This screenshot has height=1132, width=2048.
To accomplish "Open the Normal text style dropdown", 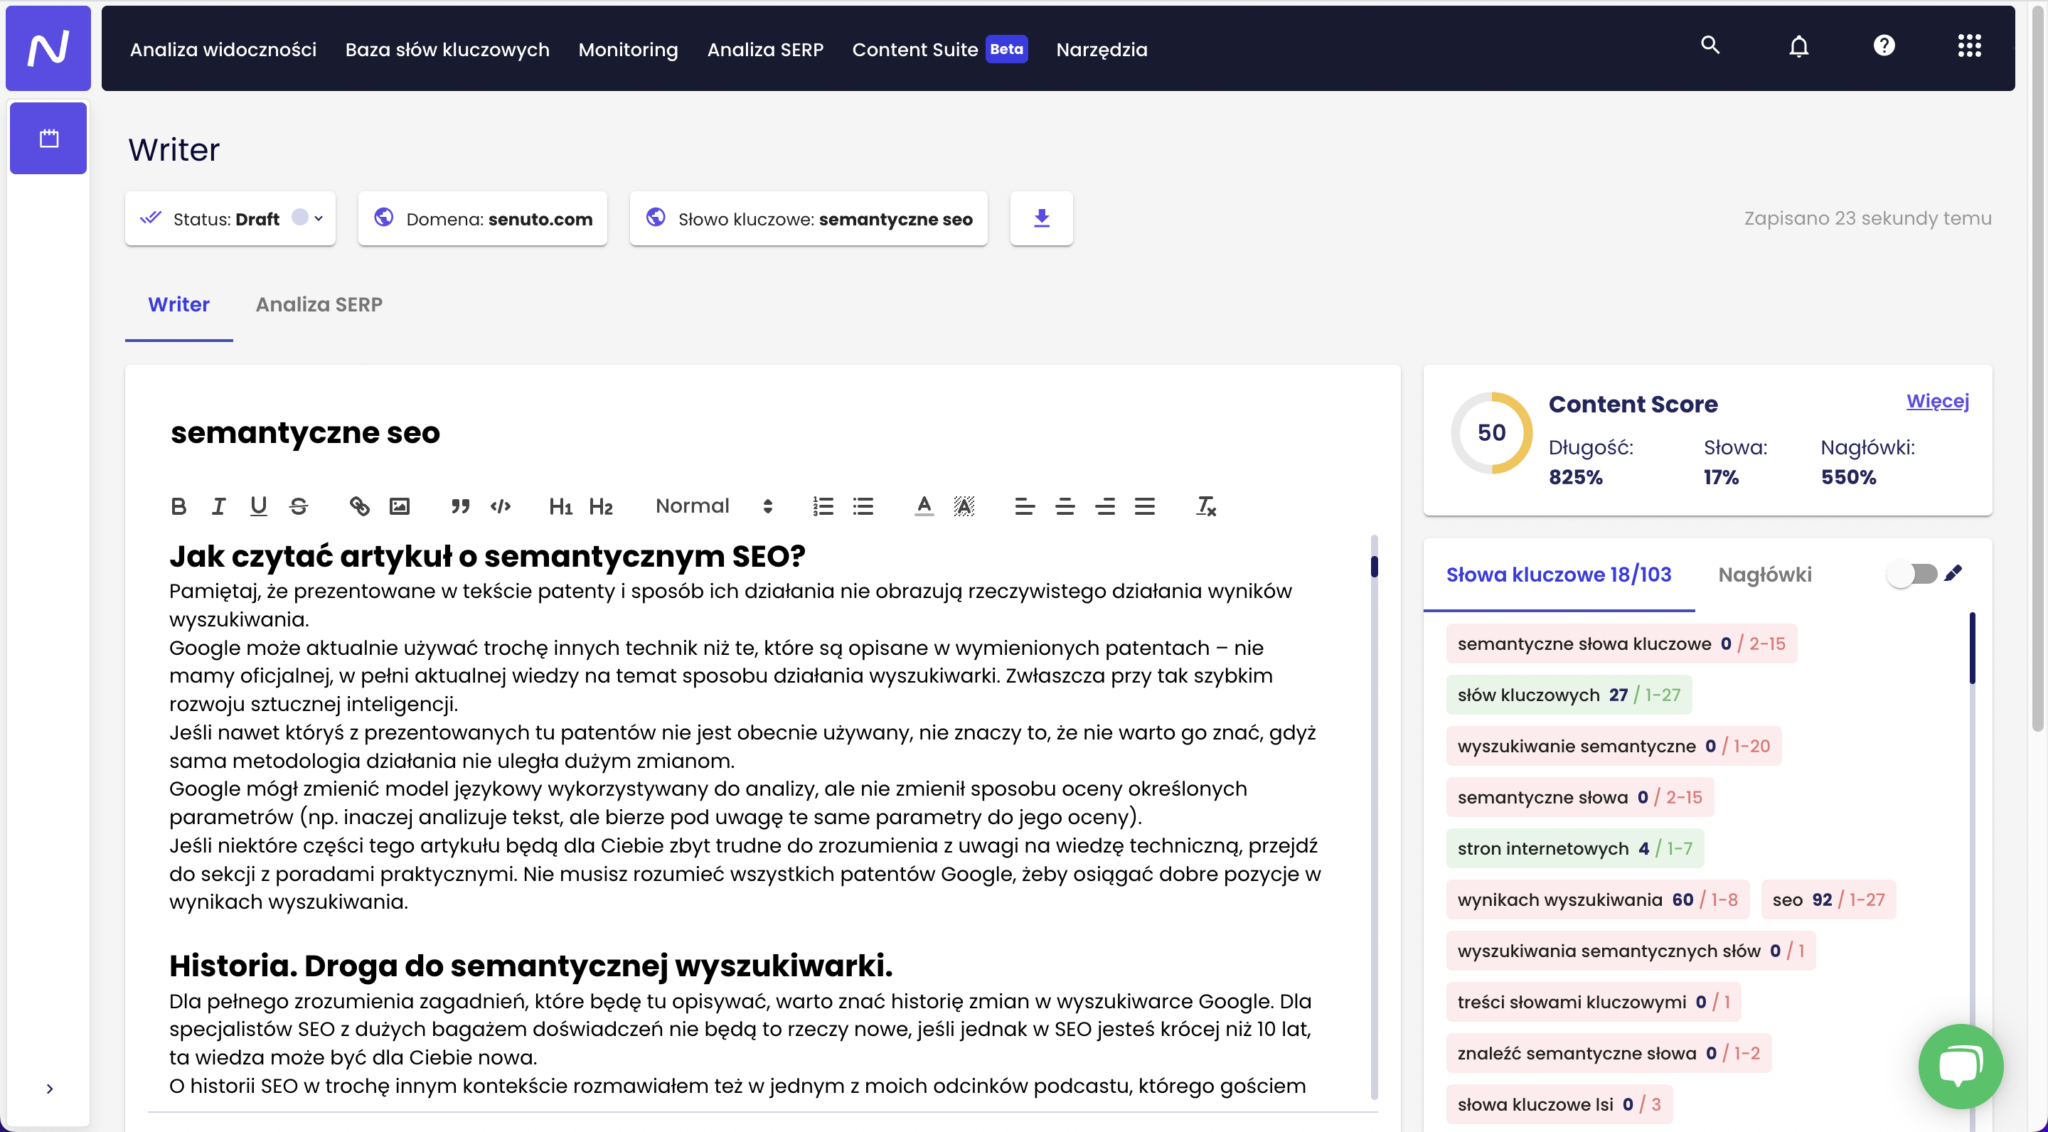I will tap(713, 506).
